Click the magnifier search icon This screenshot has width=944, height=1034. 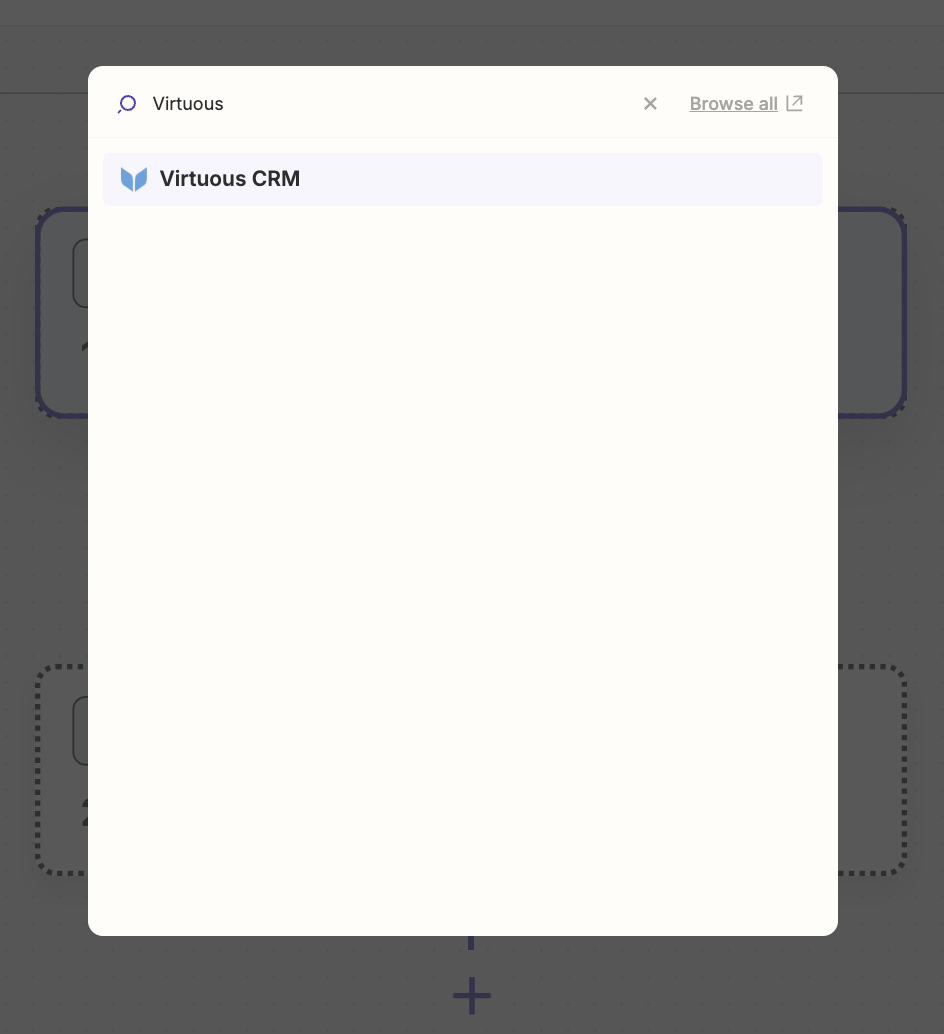pos(127,104)
